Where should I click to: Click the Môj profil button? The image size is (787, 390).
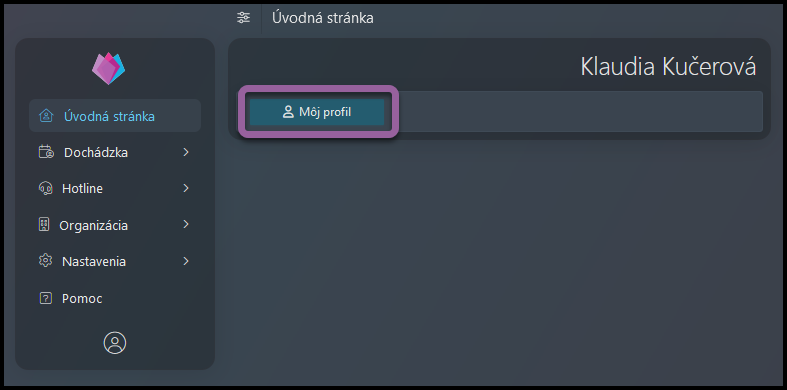click(317, 112)
